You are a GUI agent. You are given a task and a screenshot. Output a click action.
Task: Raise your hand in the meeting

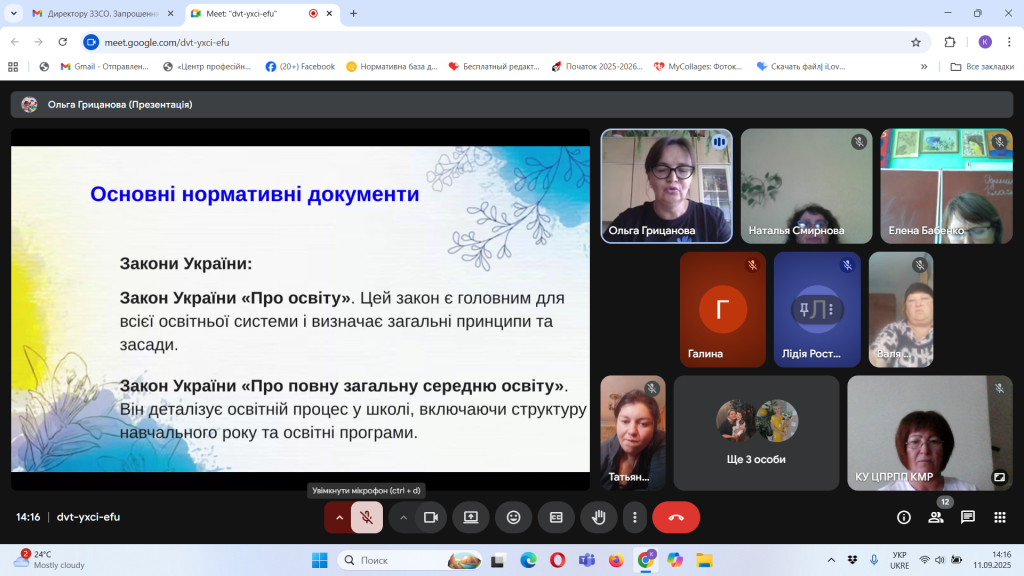(599, 517)
